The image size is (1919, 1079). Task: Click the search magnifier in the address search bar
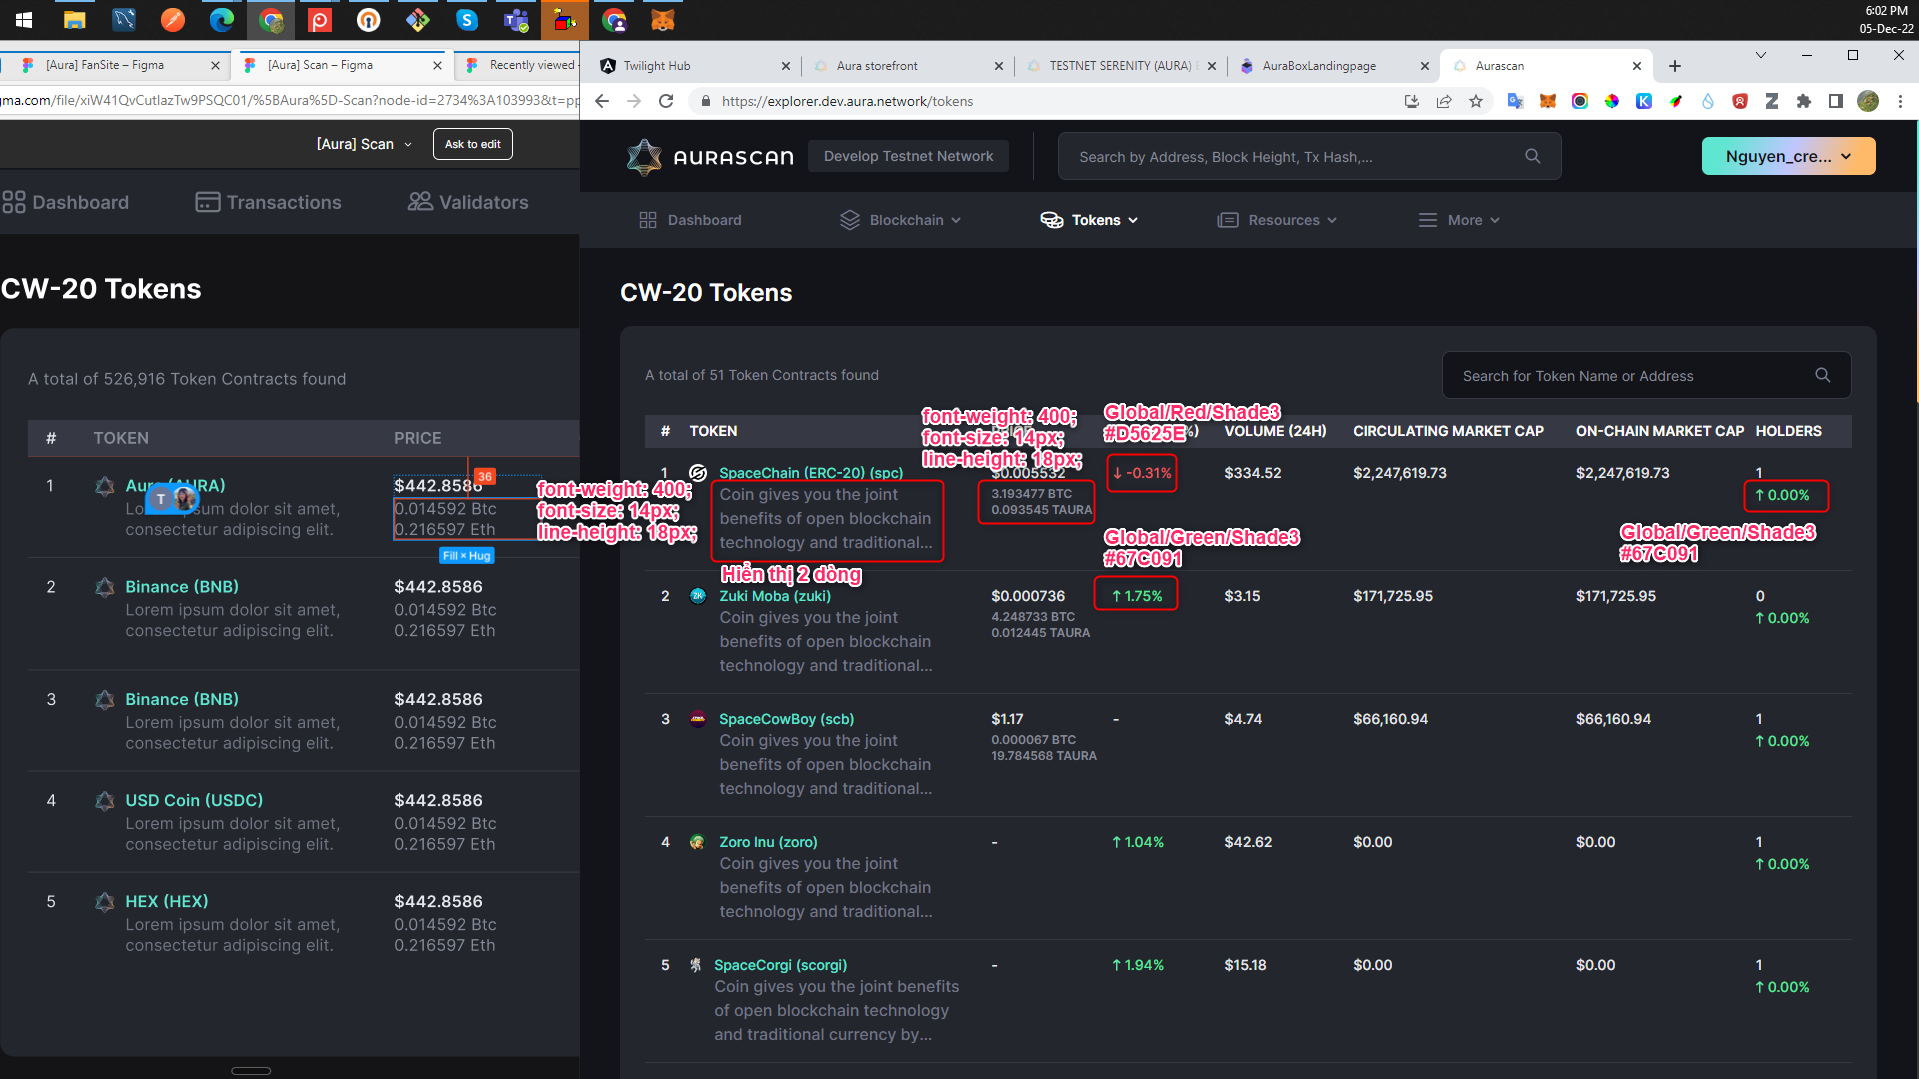[x=1532, y=156]
